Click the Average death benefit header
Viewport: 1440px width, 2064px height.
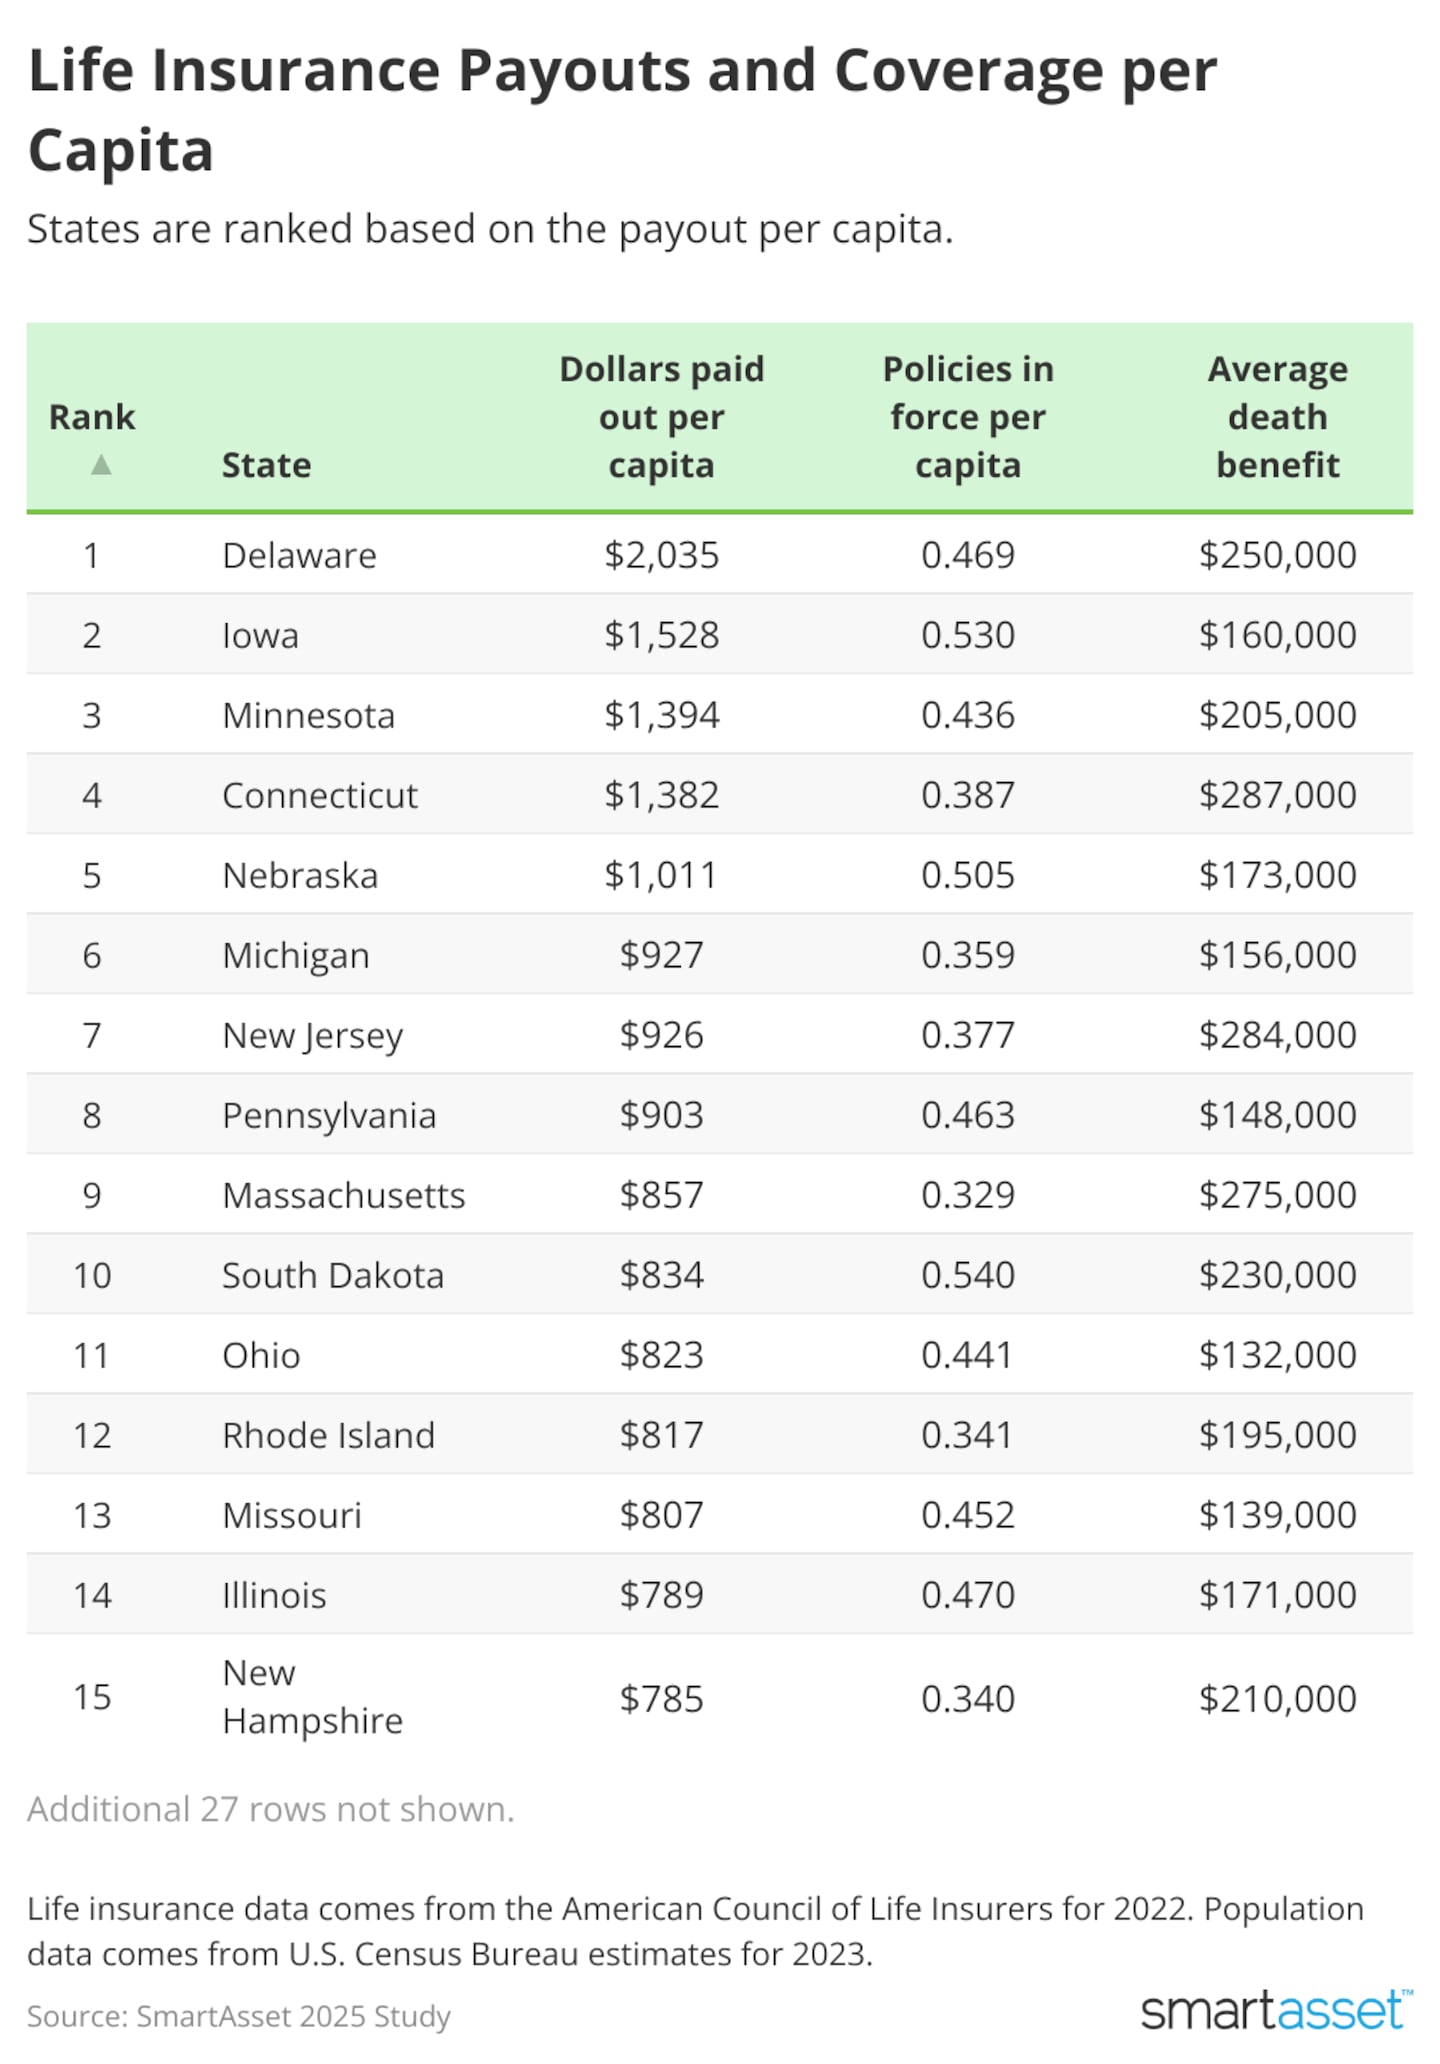1277,417
